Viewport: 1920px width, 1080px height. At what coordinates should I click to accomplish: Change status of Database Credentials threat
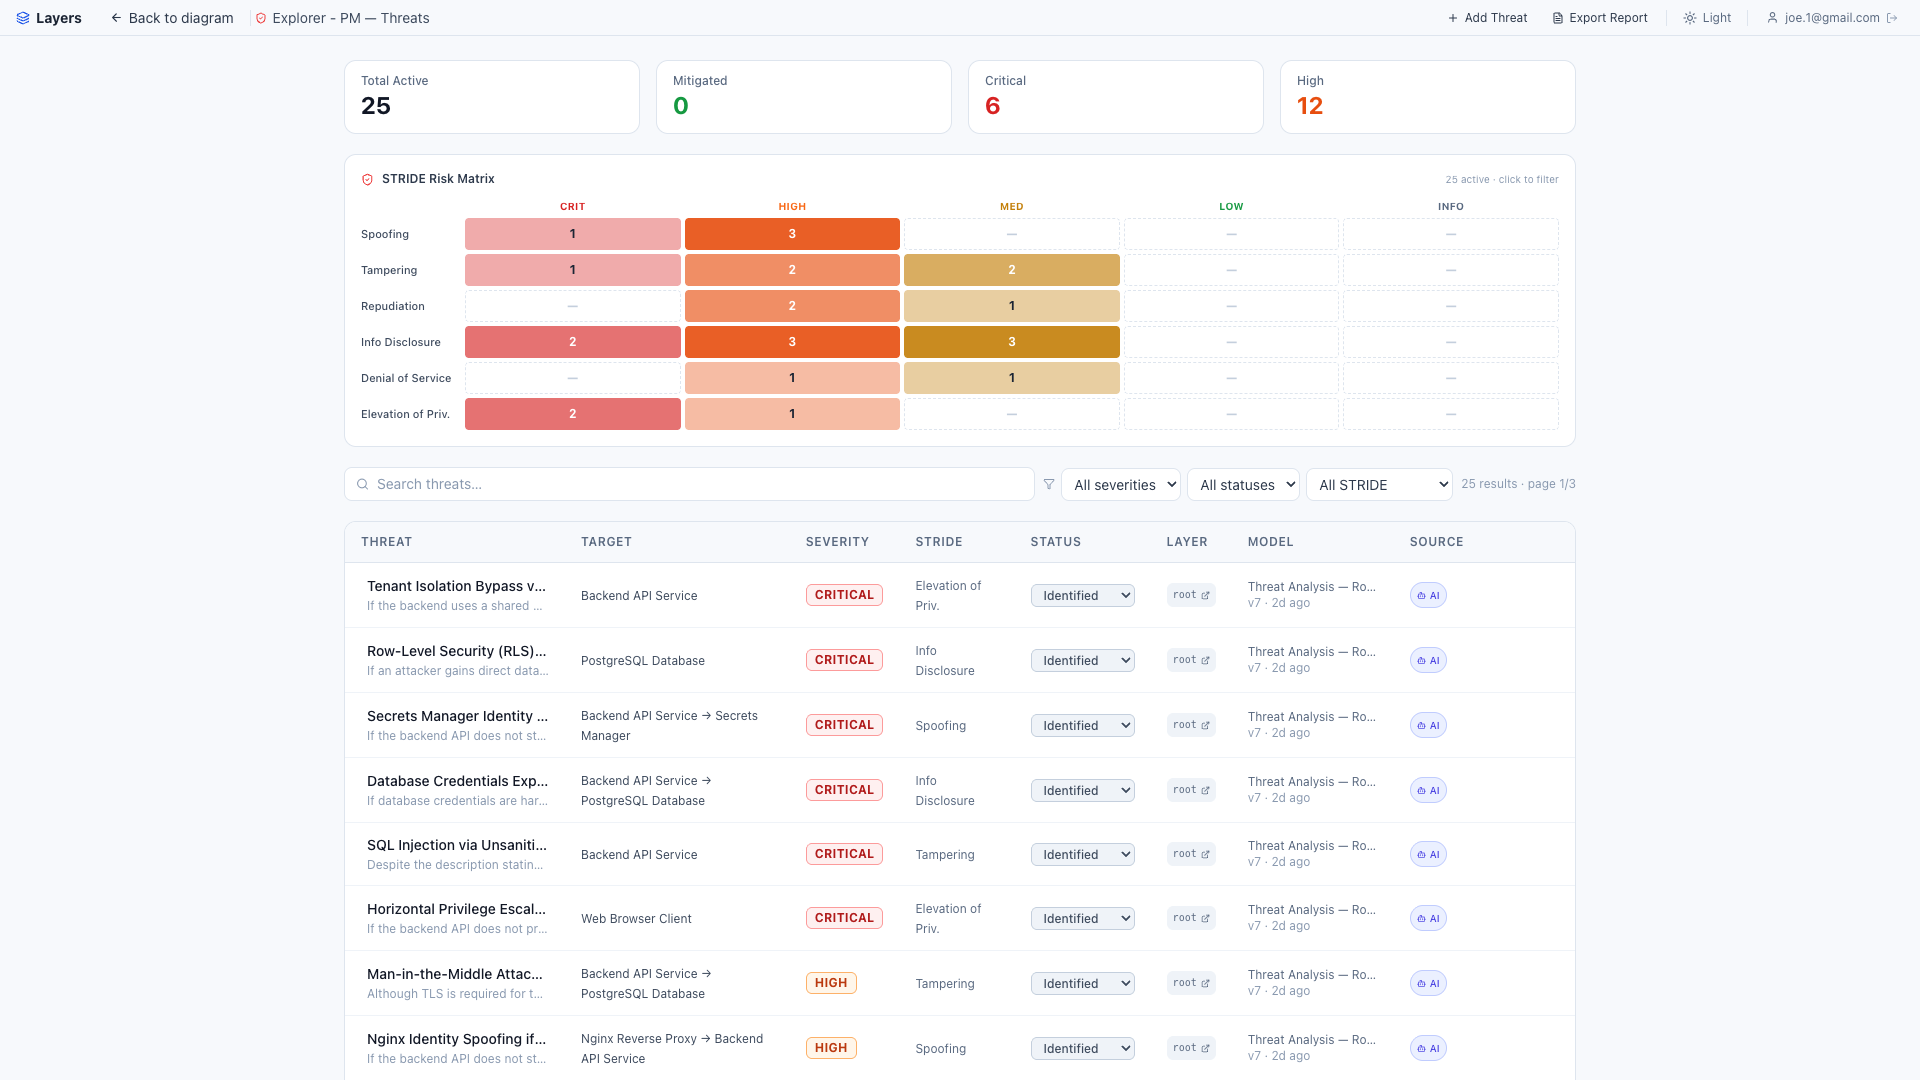tap(1083, 790)
